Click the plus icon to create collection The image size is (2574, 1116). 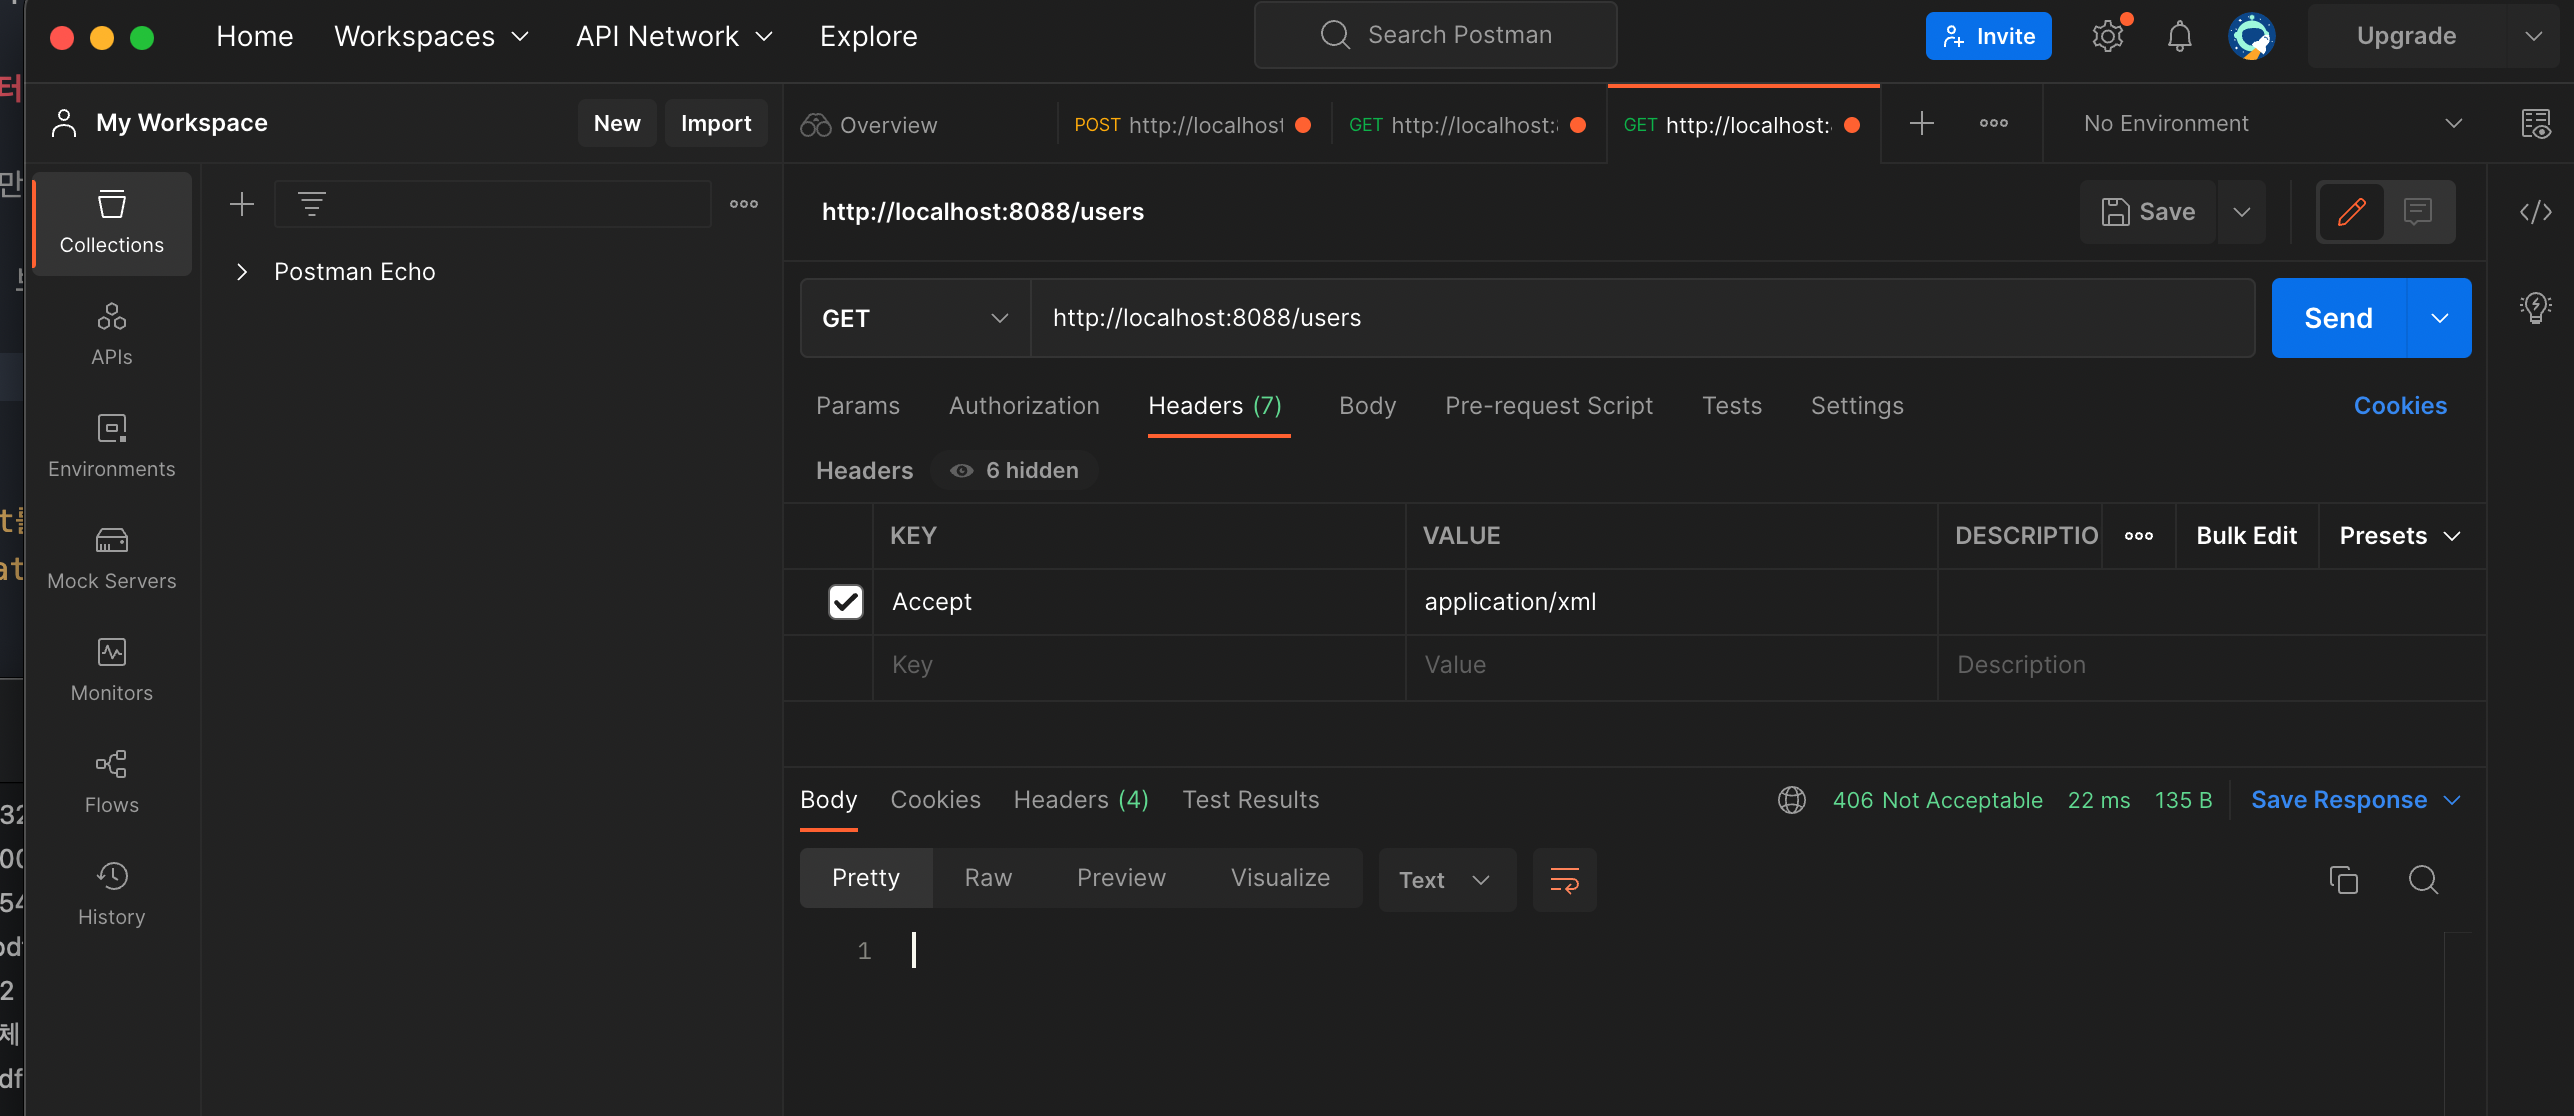241,204
